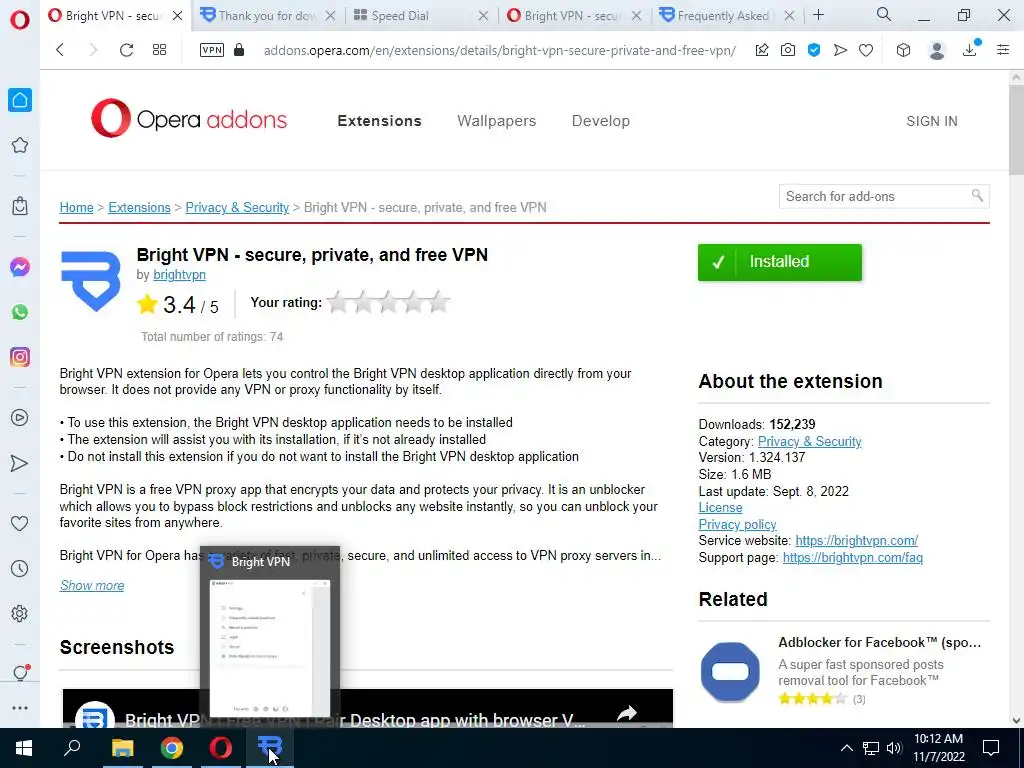Click the address bar URL
Image resolution: width=1024 pixels, height=768 pixels.
500,50
